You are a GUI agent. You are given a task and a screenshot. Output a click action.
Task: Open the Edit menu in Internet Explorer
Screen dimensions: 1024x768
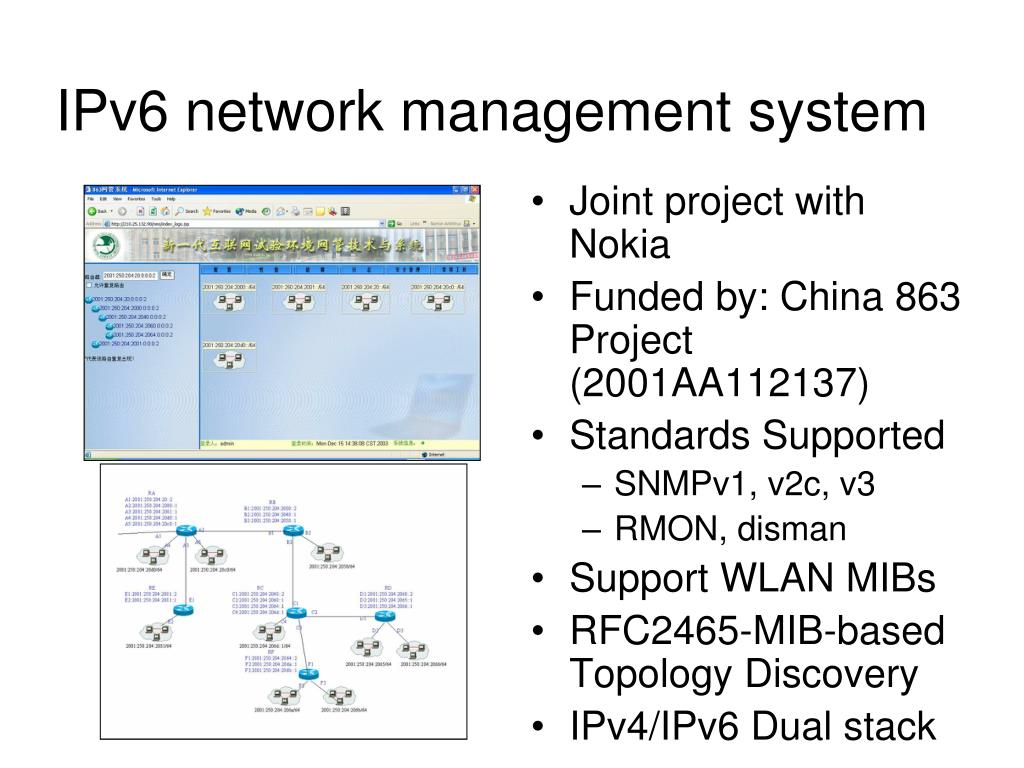pyautogui.click(x=103, y=199)
